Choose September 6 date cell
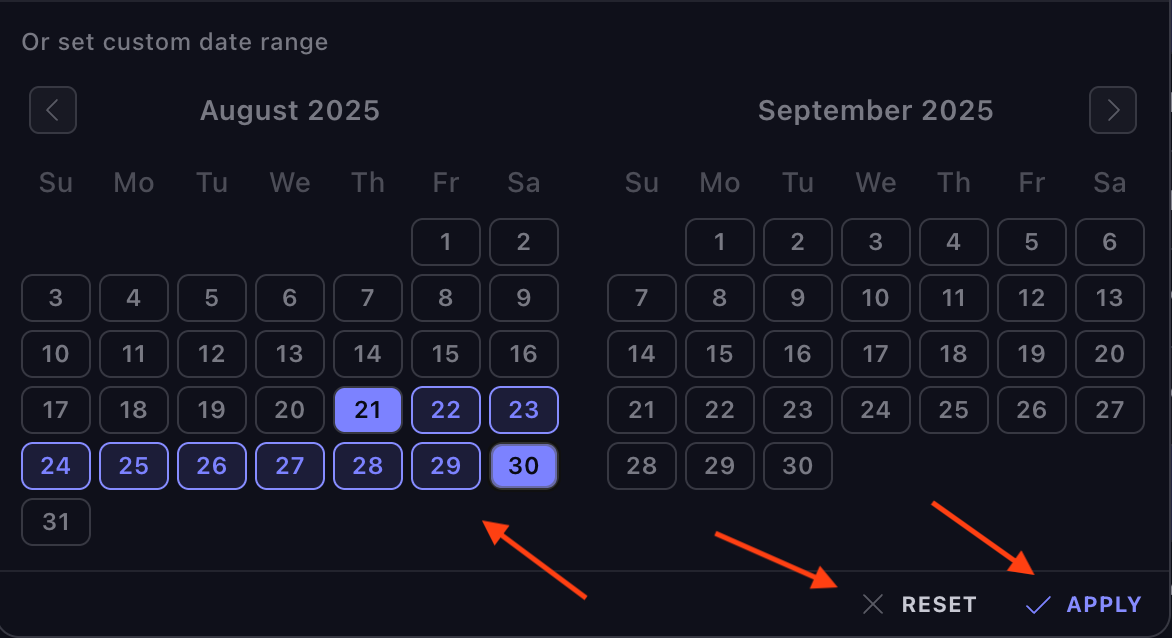This screenshot has width=1172, height=638. (1110, 242)
